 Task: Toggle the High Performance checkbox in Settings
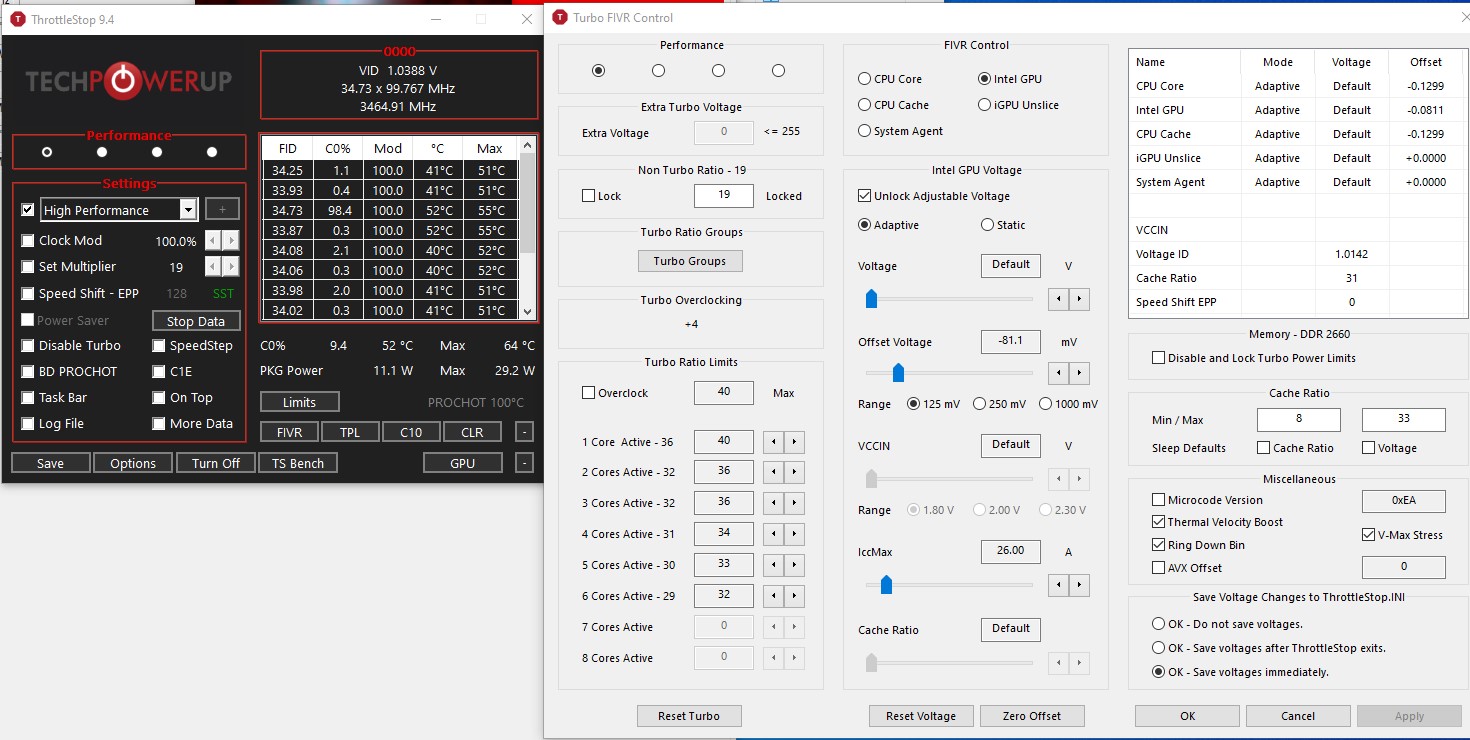coord(28,210)
